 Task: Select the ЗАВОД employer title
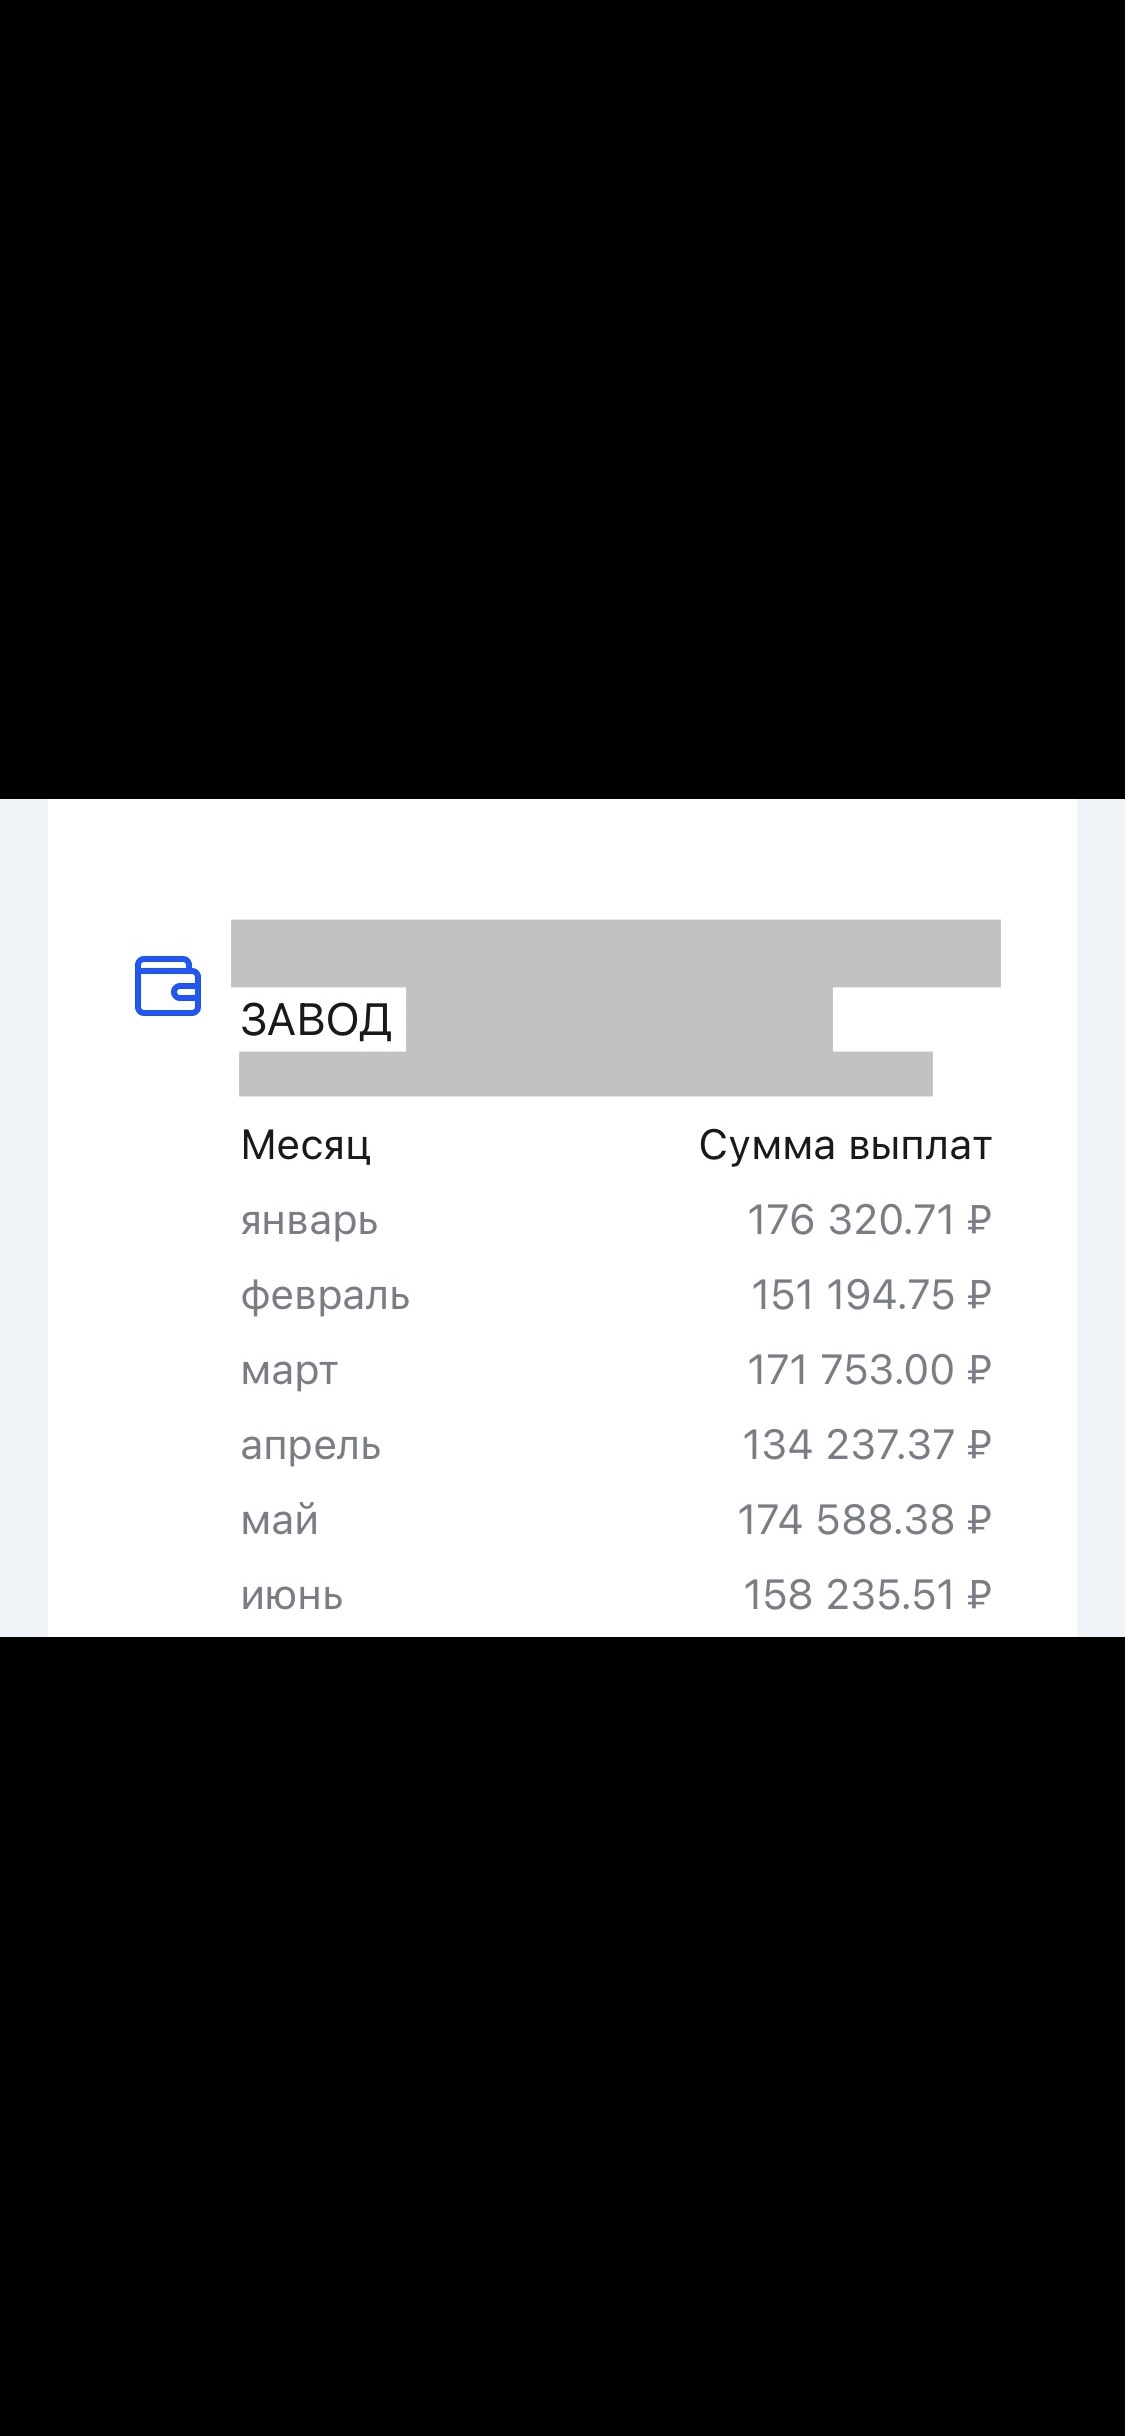pyautogui.click(x=316, y=1020)
